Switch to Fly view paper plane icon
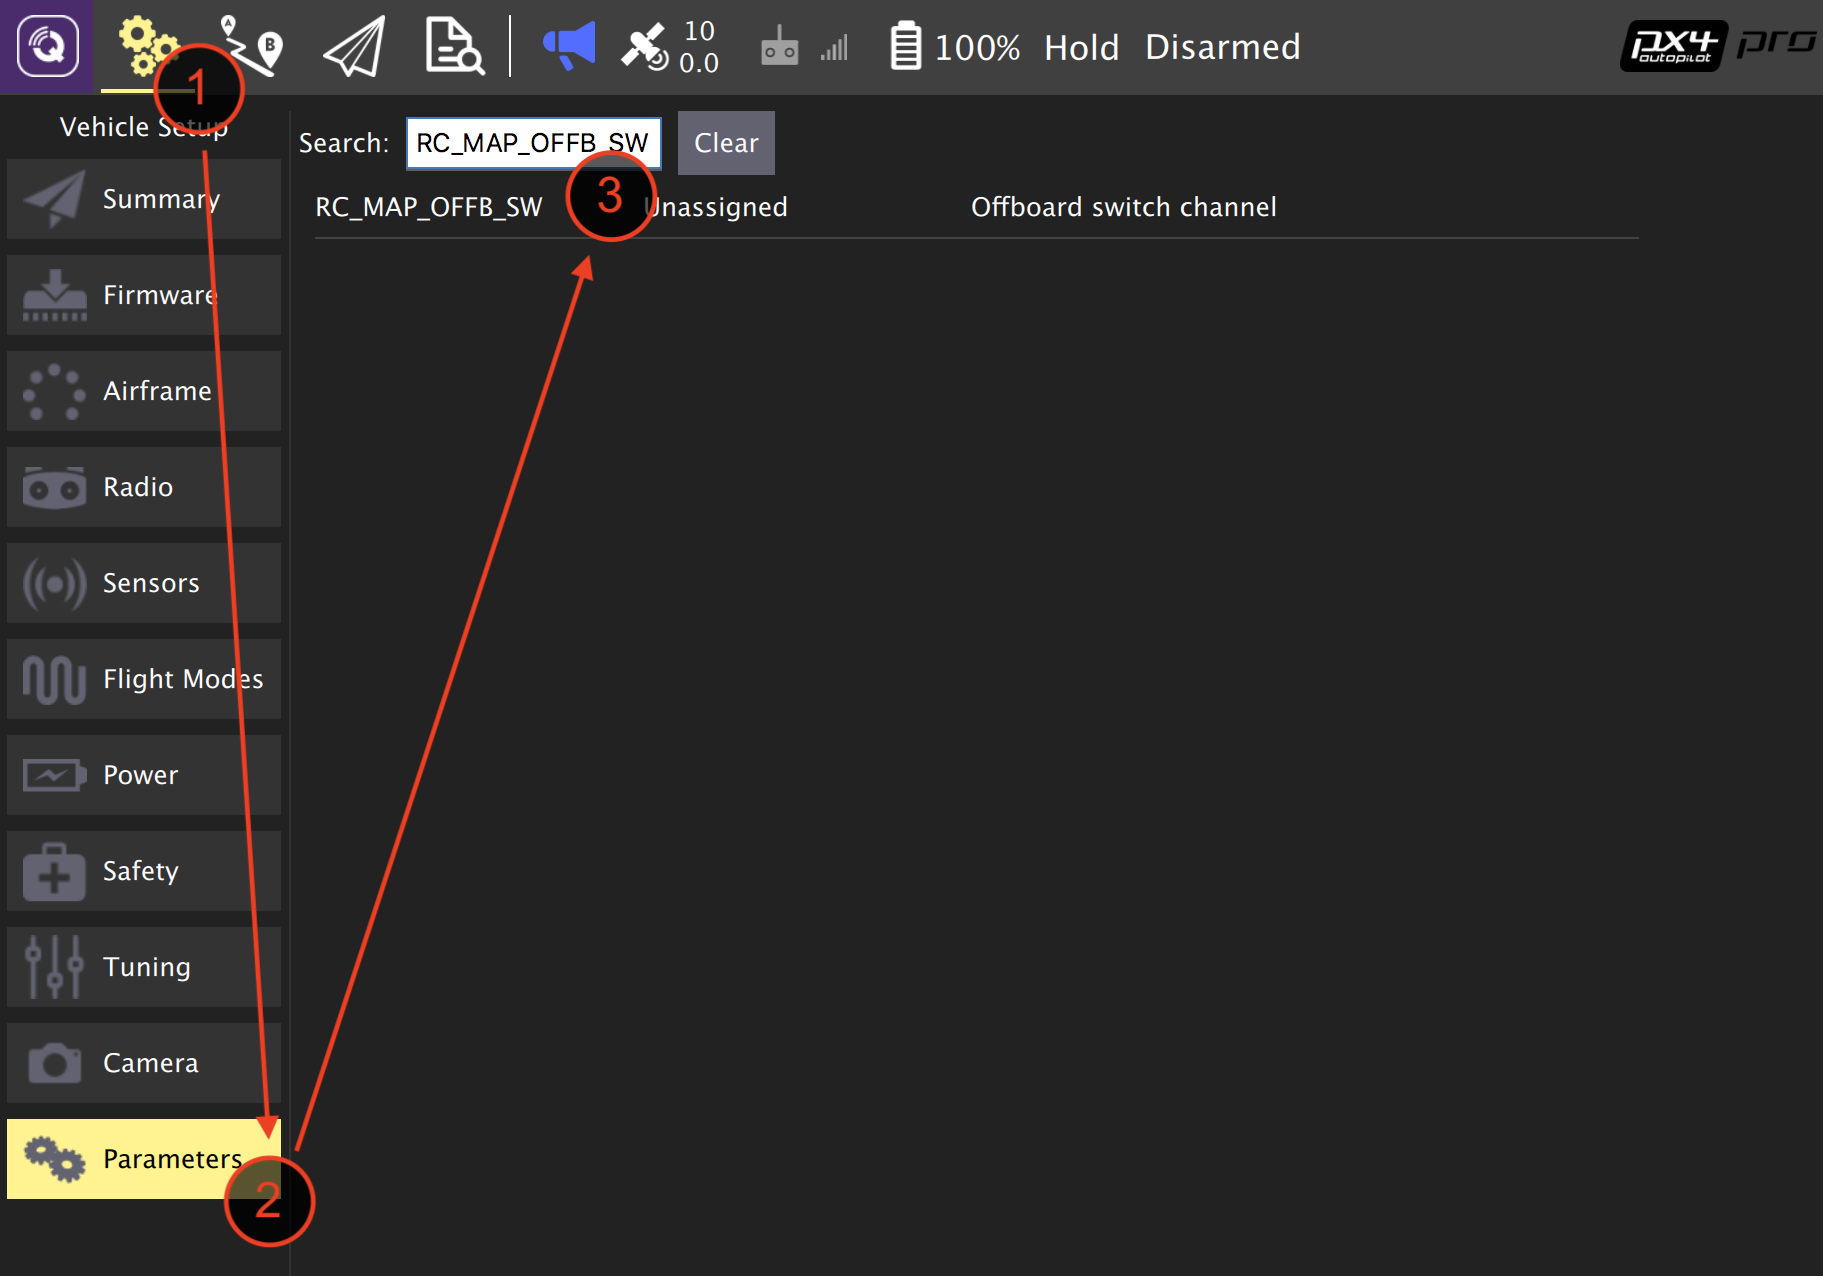This screenshot has height=1276, width=1823. (x=354, y=47)
